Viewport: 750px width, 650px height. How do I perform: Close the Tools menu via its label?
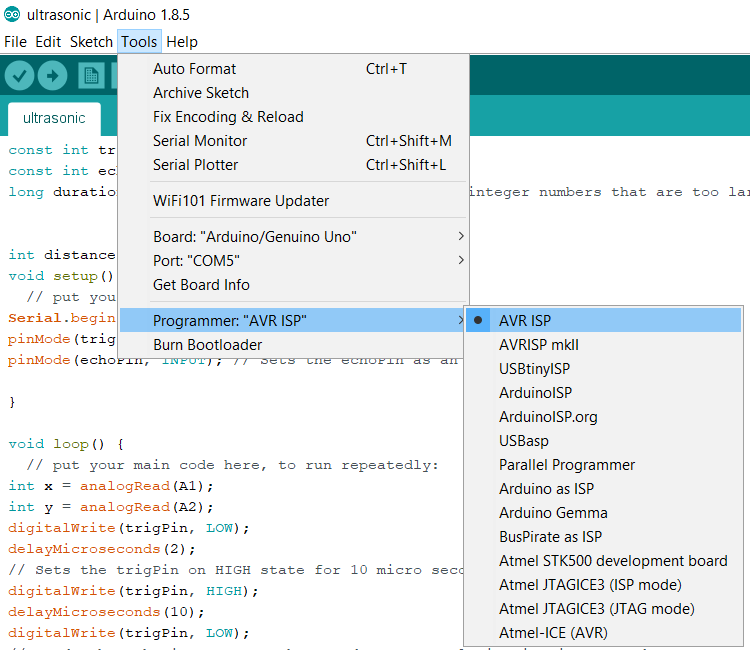tap(139, 42)
